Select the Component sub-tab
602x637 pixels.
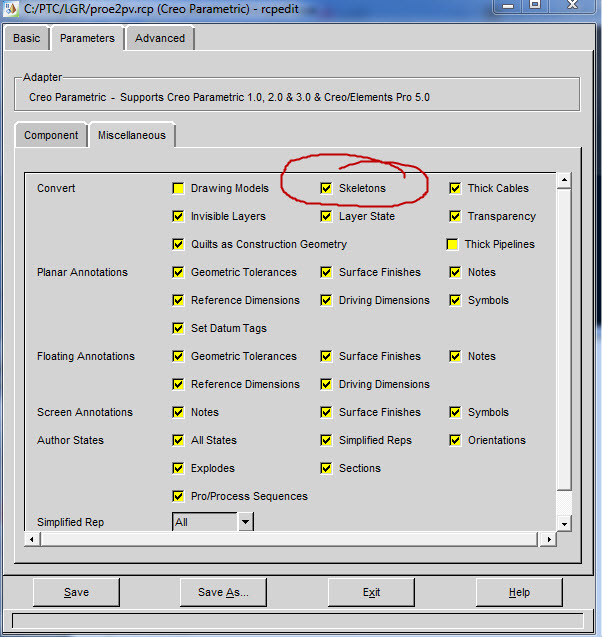tap(51, 135)
